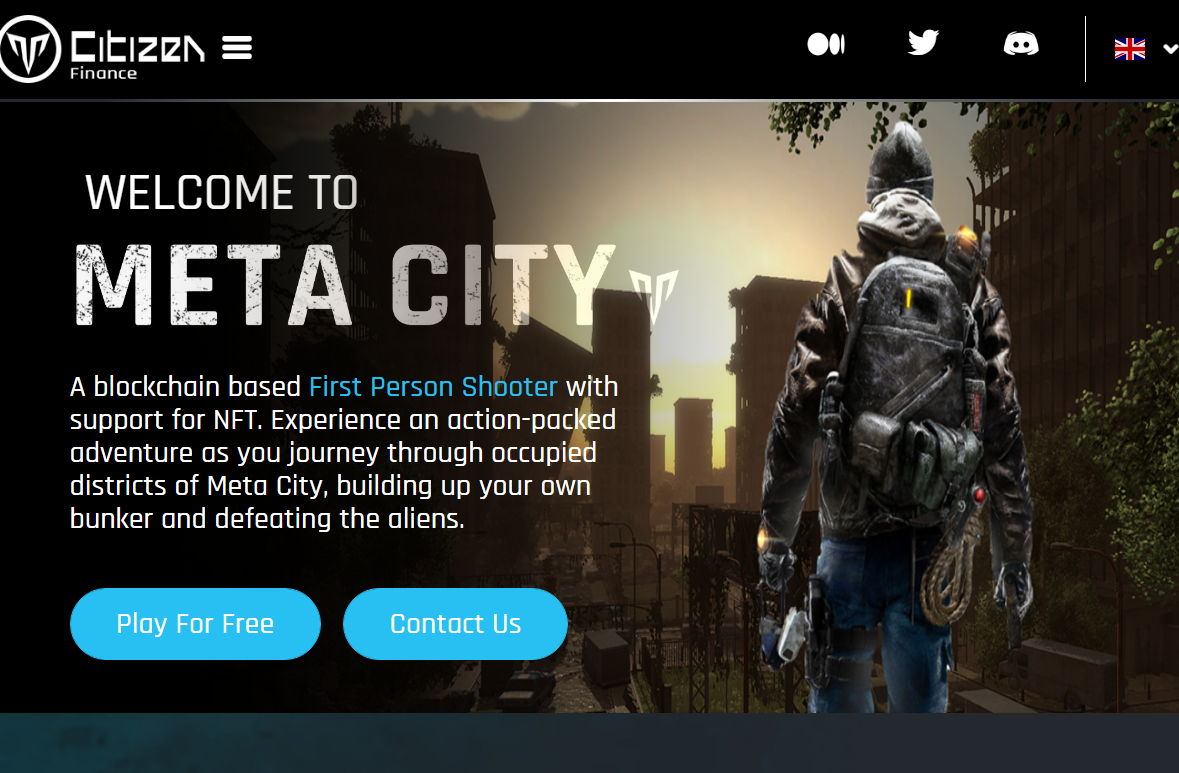Open the hamburger navigation menu
Viewport: 1179px width, 773px height.
coord(237,48)
